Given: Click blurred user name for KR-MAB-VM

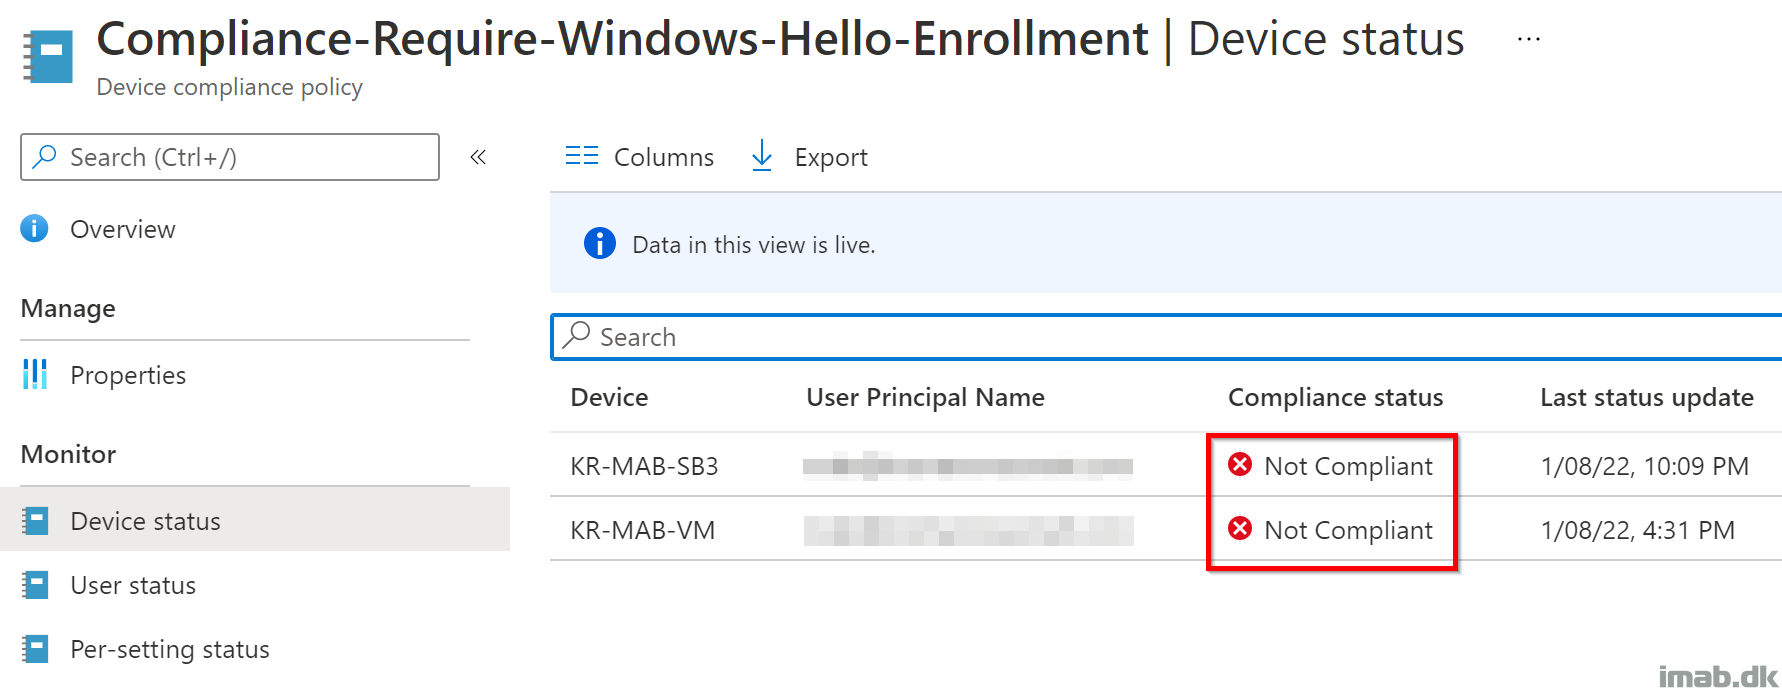Looking at the screenshot, I should point(968,530).
